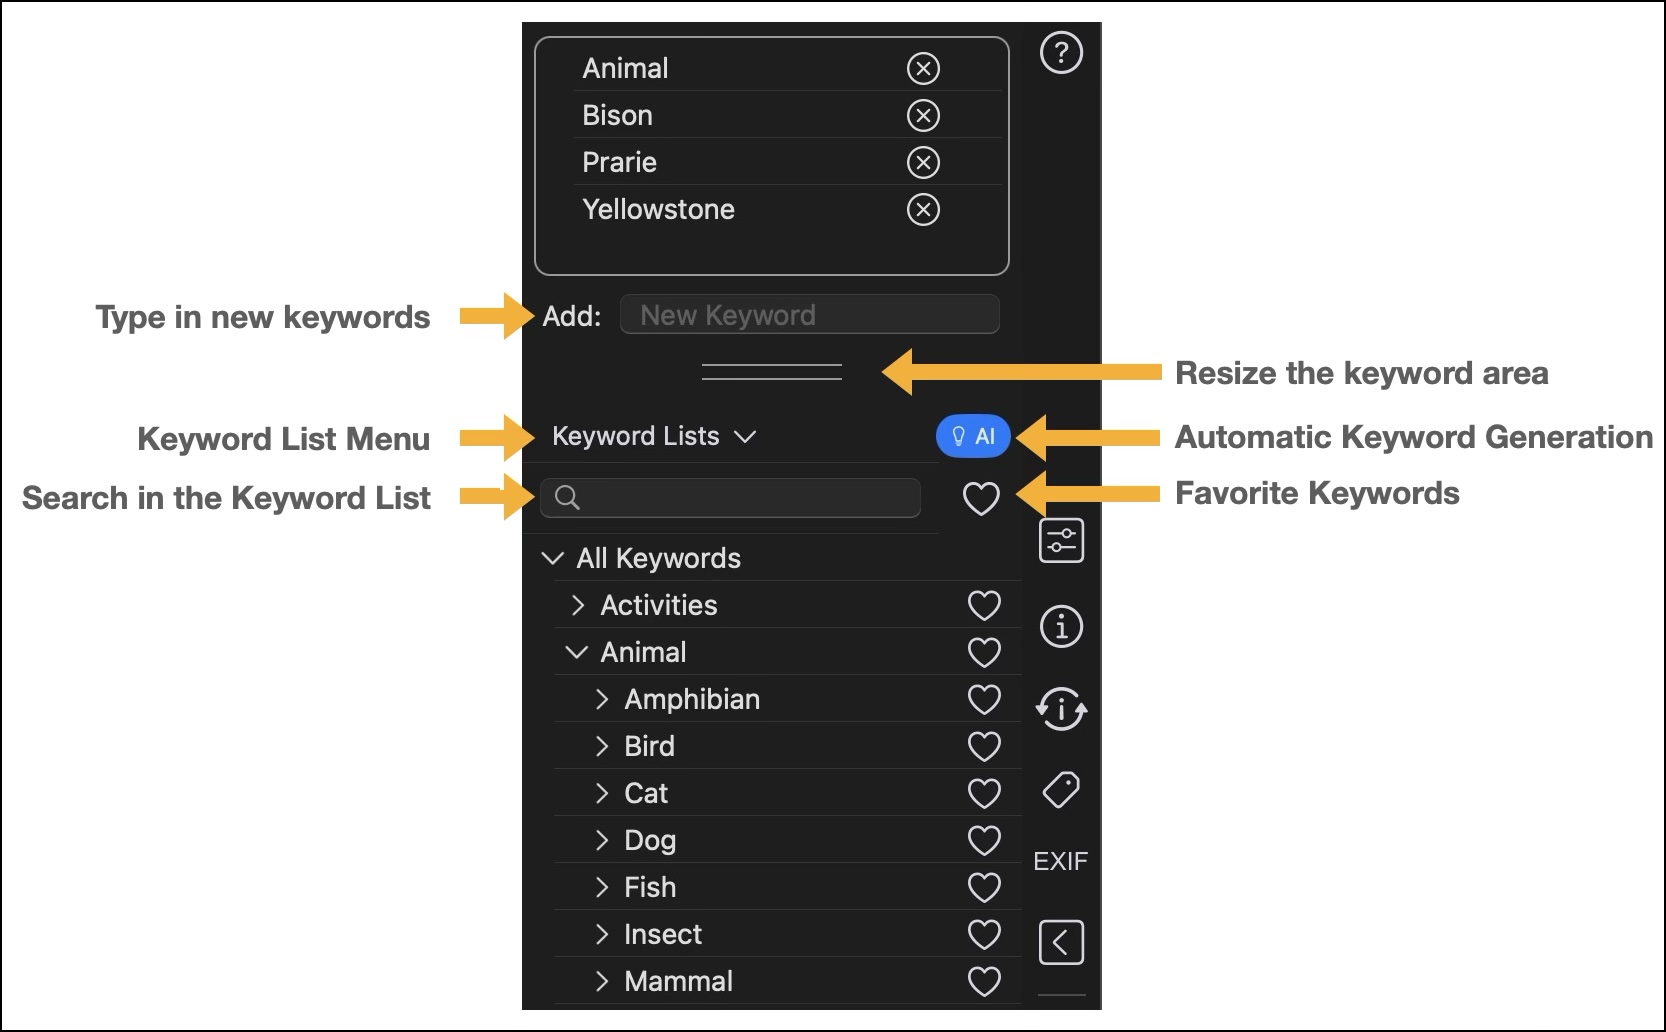The height and width of the screenshot is (1032, 1666).
Task: Toggle the favorite keywords filter heart
Action: [x=981, y=498]
